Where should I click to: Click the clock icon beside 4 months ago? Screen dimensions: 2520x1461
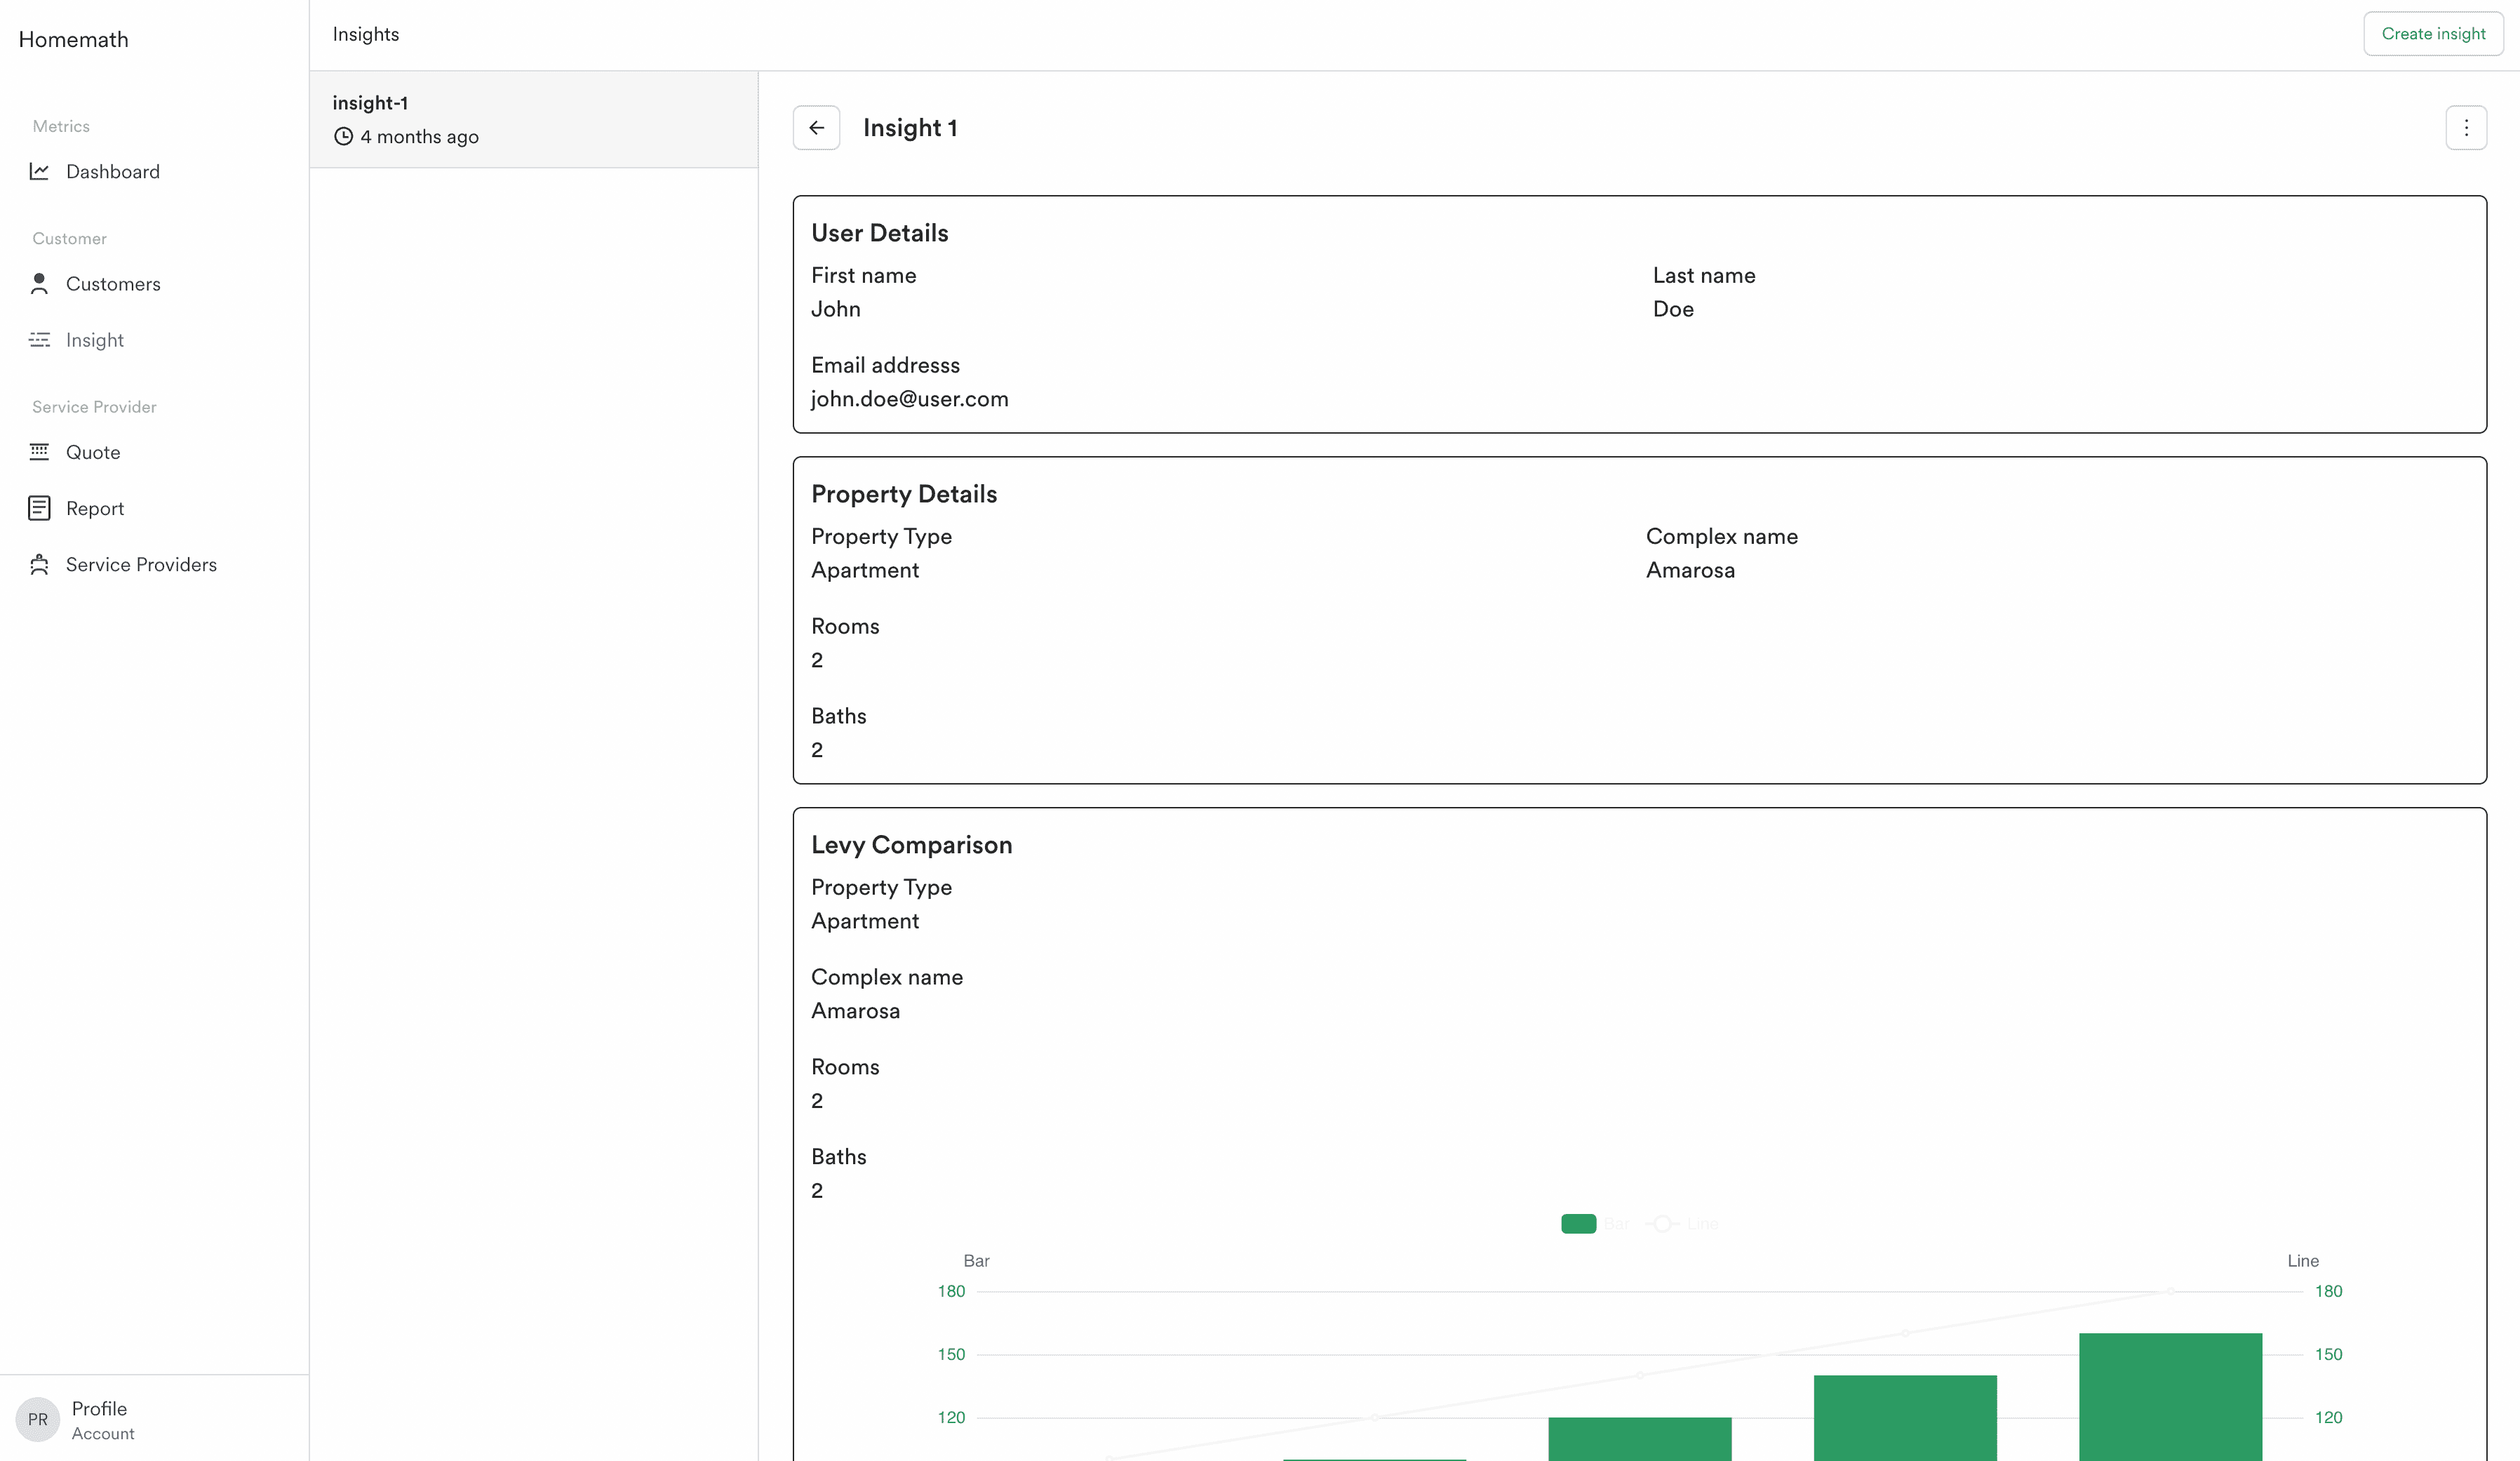pyautogui.click(x=343, y=136)
